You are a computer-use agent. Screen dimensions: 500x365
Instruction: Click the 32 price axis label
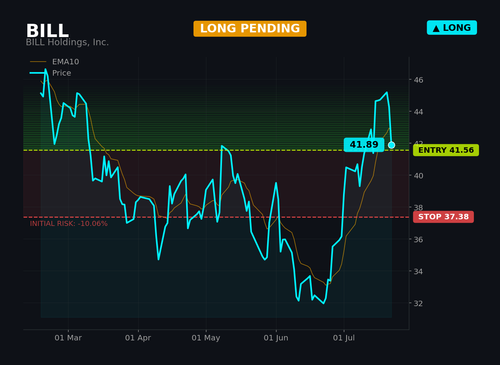tap(418, 304)
